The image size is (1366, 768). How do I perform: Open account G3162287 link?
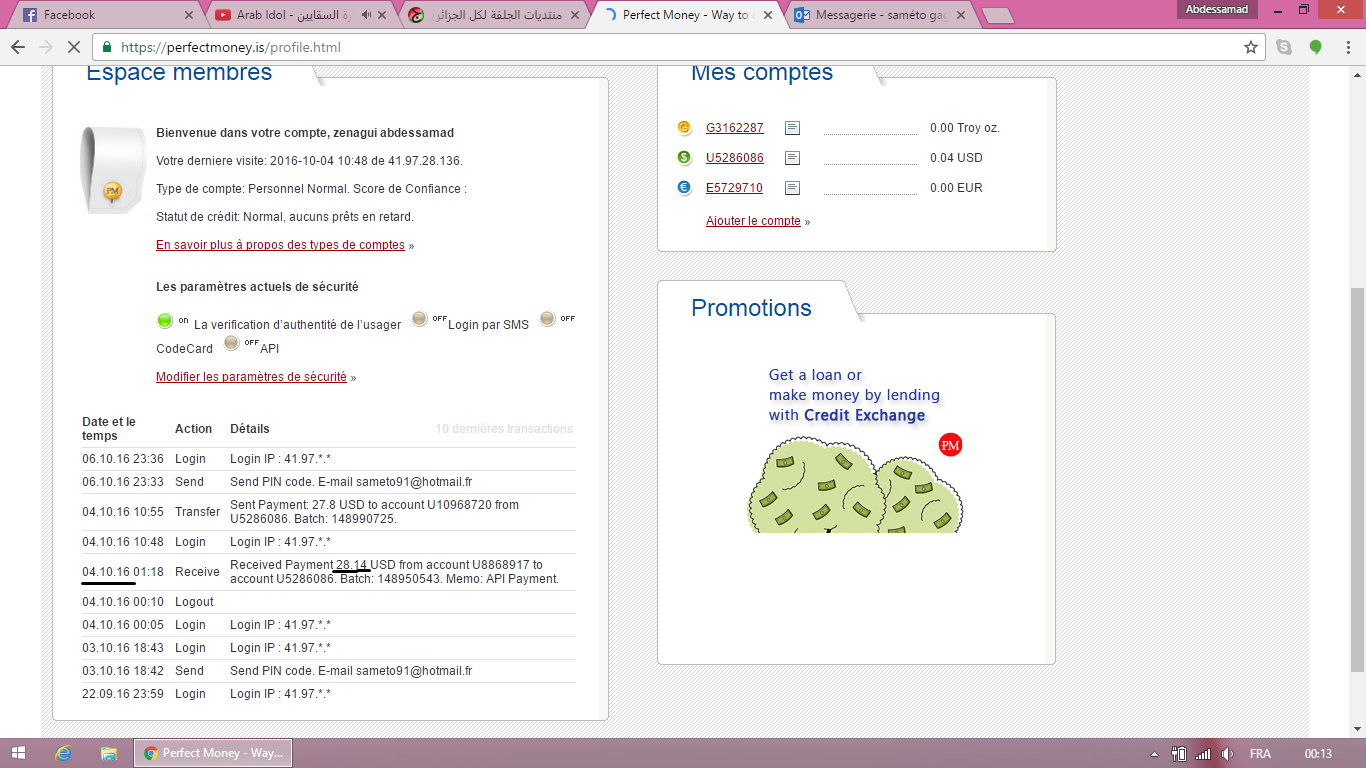tap(735, 128)
